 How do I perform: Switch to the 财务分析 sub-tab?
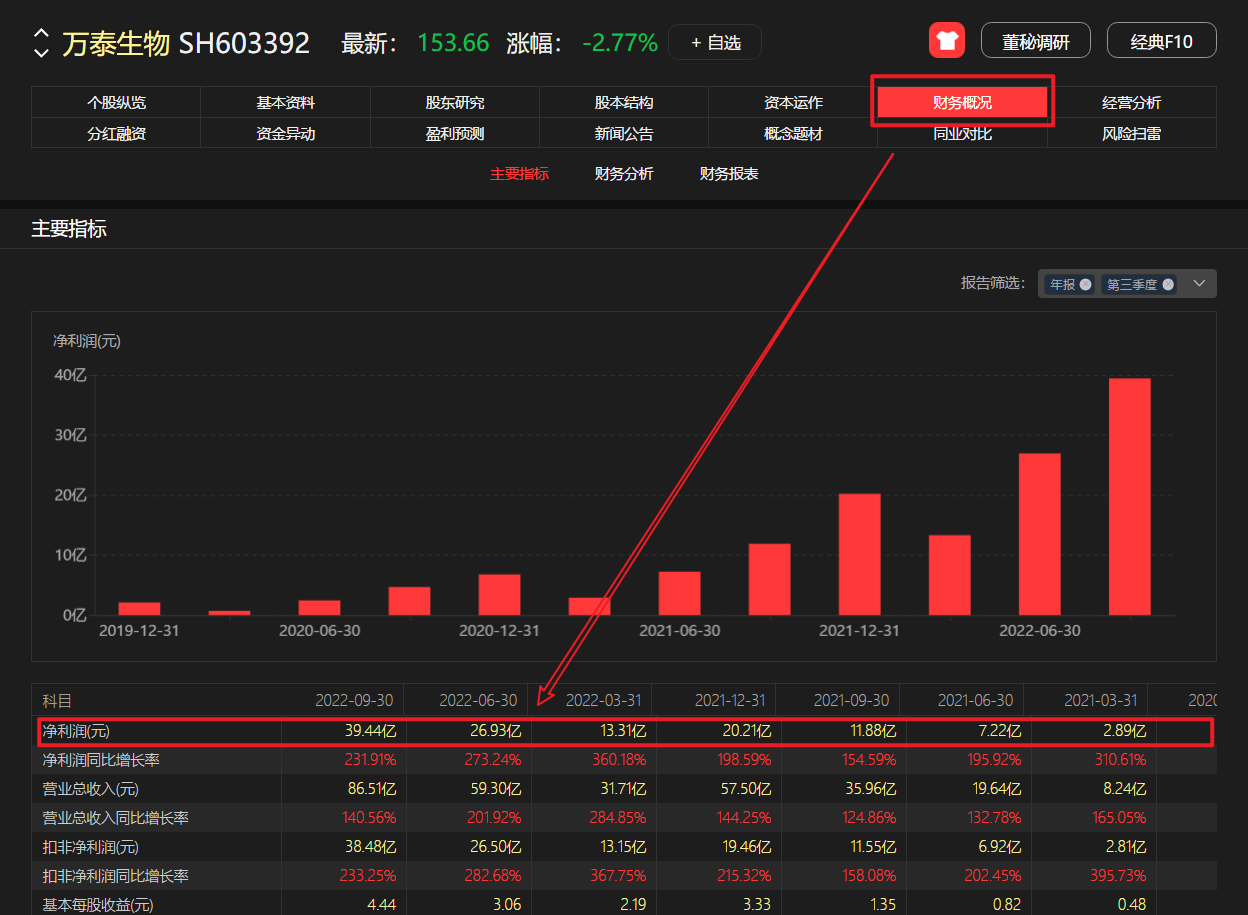coord(624,174)
